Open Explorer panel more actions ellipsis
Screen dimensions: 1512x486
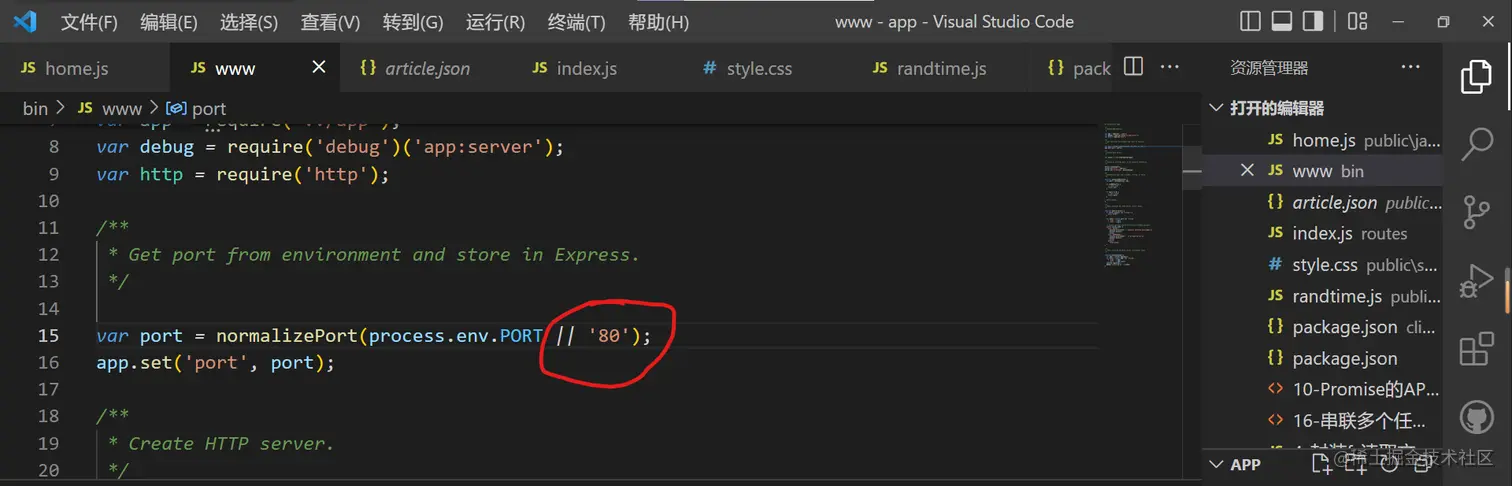tap(1410, 67)
